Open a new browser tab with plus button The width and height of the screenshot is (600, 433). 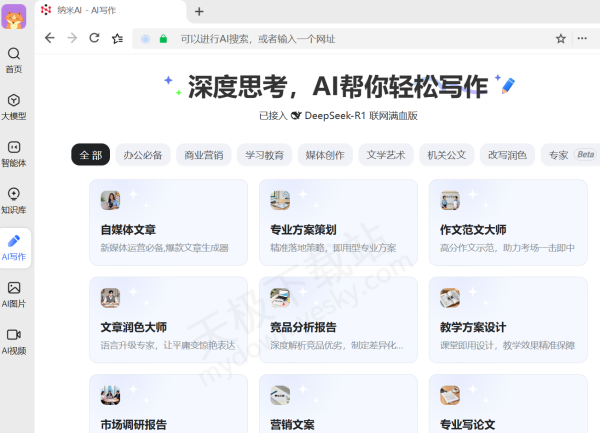pos(199,11)
